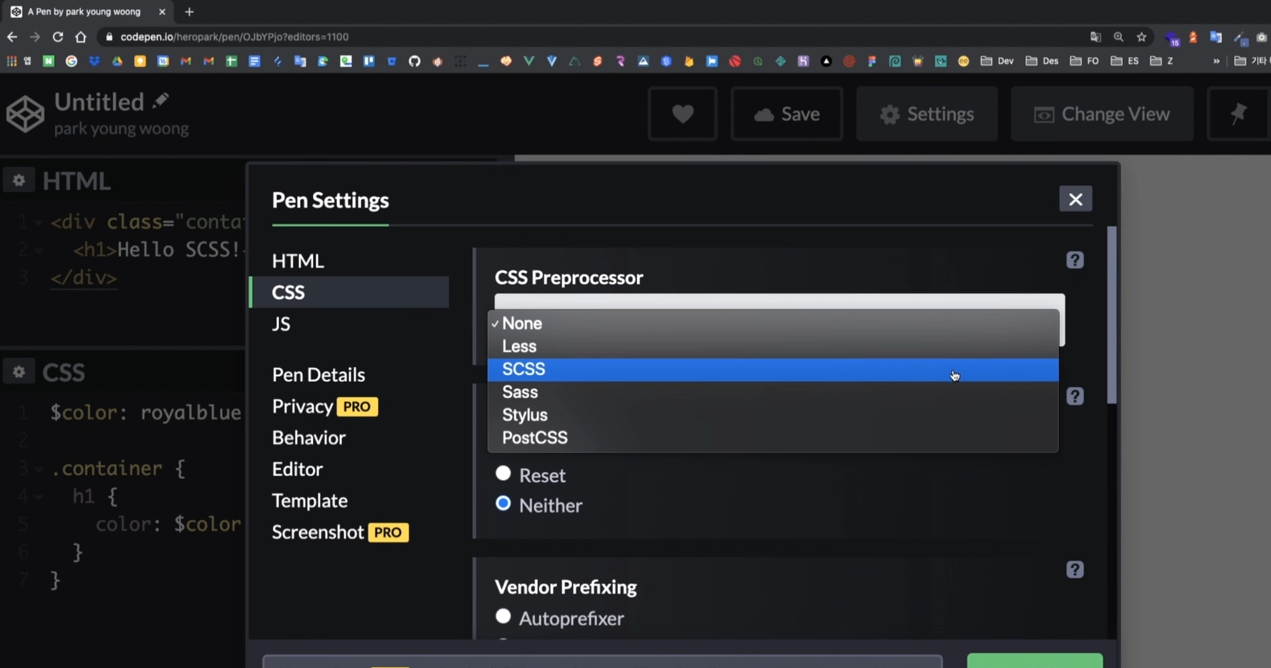Open the Dev bookmarks folder
Image resolution: width=1271 pixels, height=668 pixels.
(x=997, y=61)
